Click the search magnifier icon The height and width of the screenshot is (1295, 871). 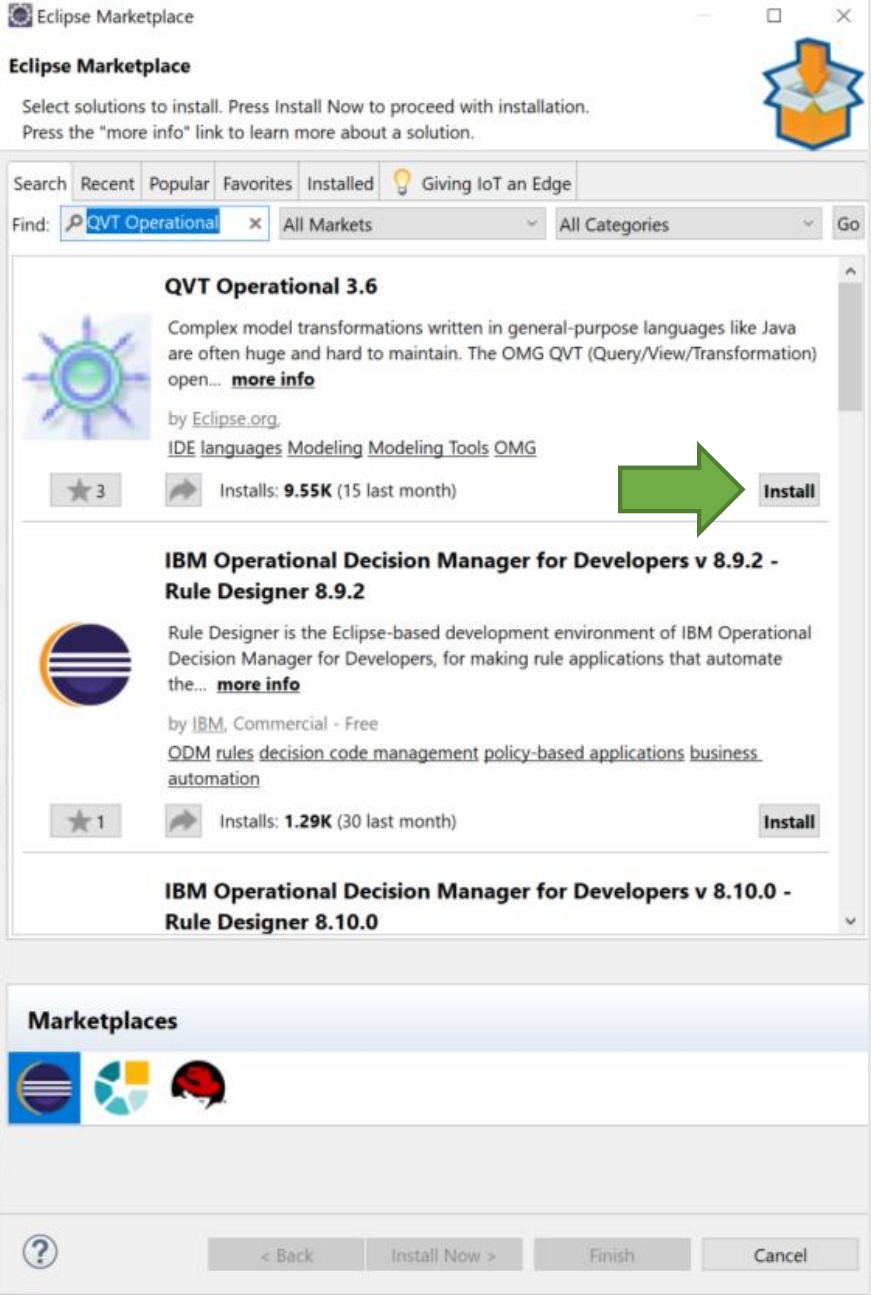(74, 224)
